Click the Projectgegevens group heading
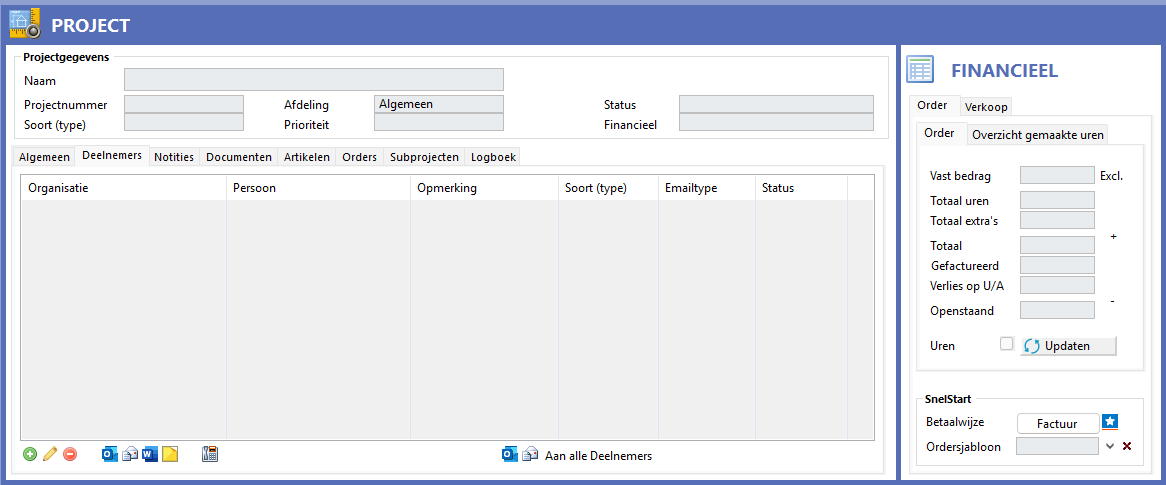This screenshot has height=485, width=1166. [x=66, y=57]
